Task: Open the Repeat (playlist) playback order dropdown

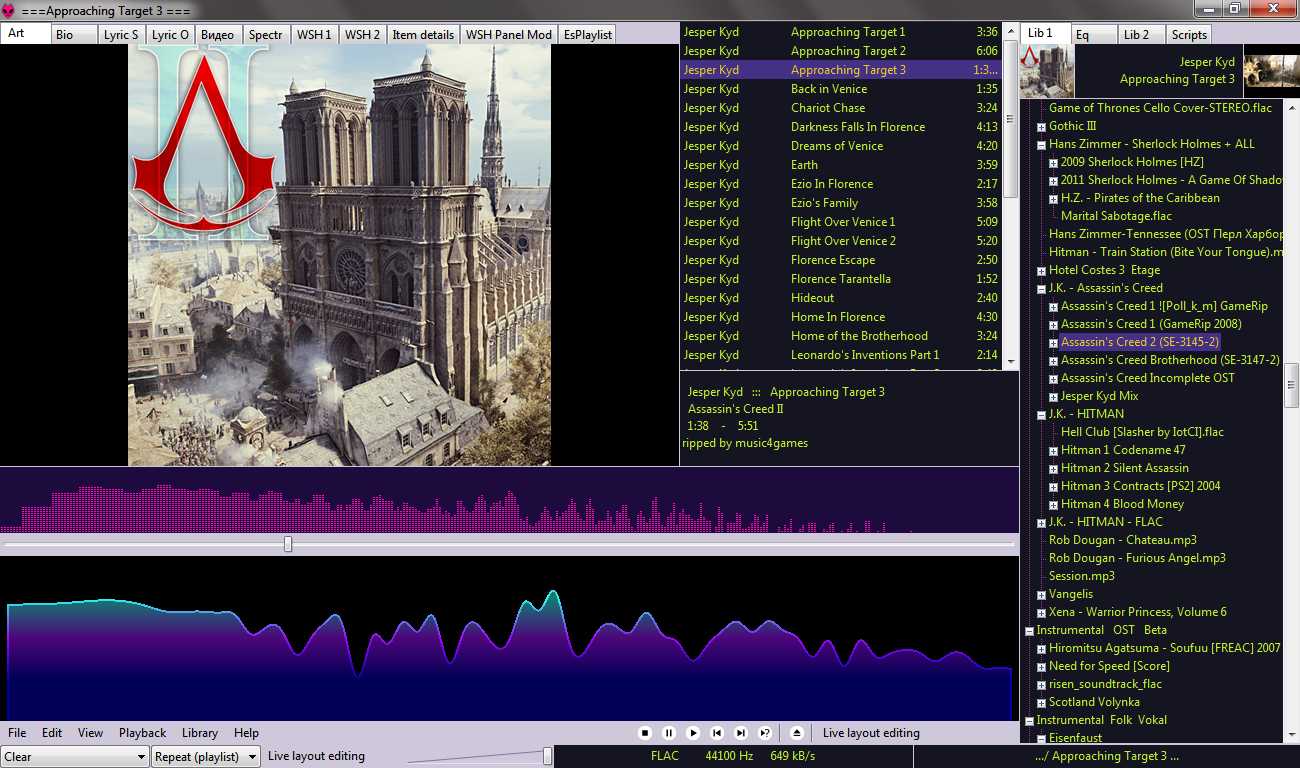Action: 206,757
